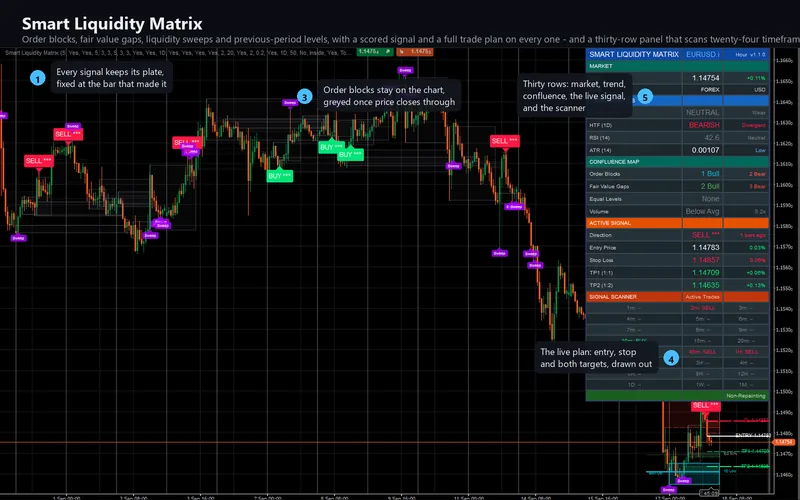Screen dimensions: 800x500
Task: Click the 2 Bull fair value gaps cell
Action: (x=710, y=186)
